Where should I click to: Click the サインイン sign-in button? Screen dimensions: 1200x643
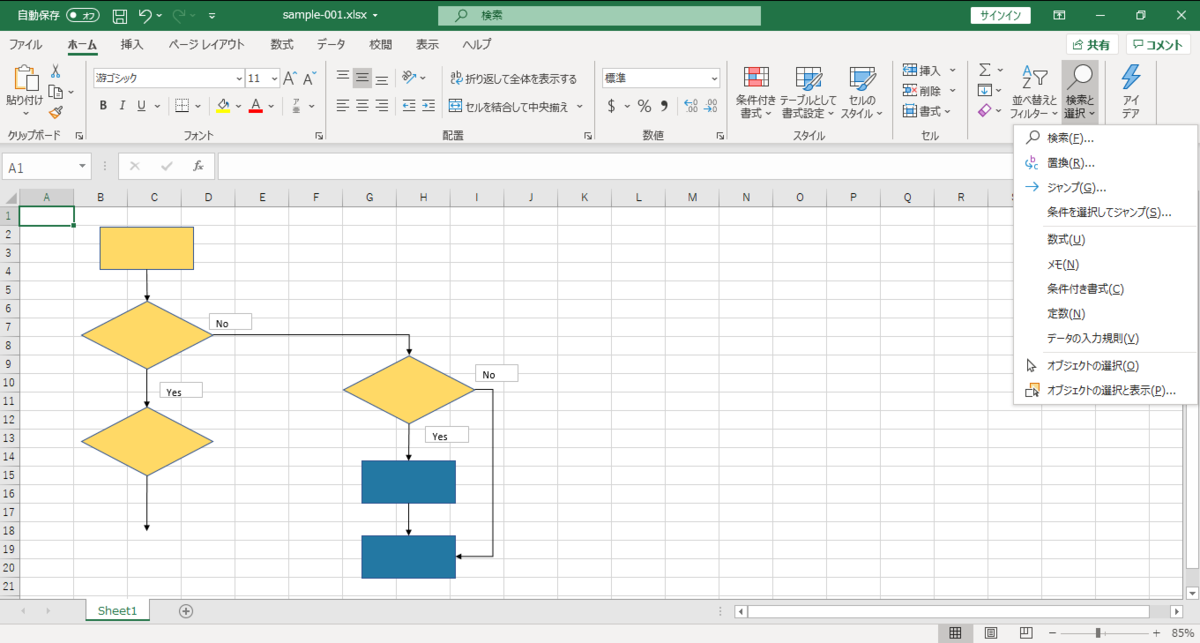[x=1000, y=16]
